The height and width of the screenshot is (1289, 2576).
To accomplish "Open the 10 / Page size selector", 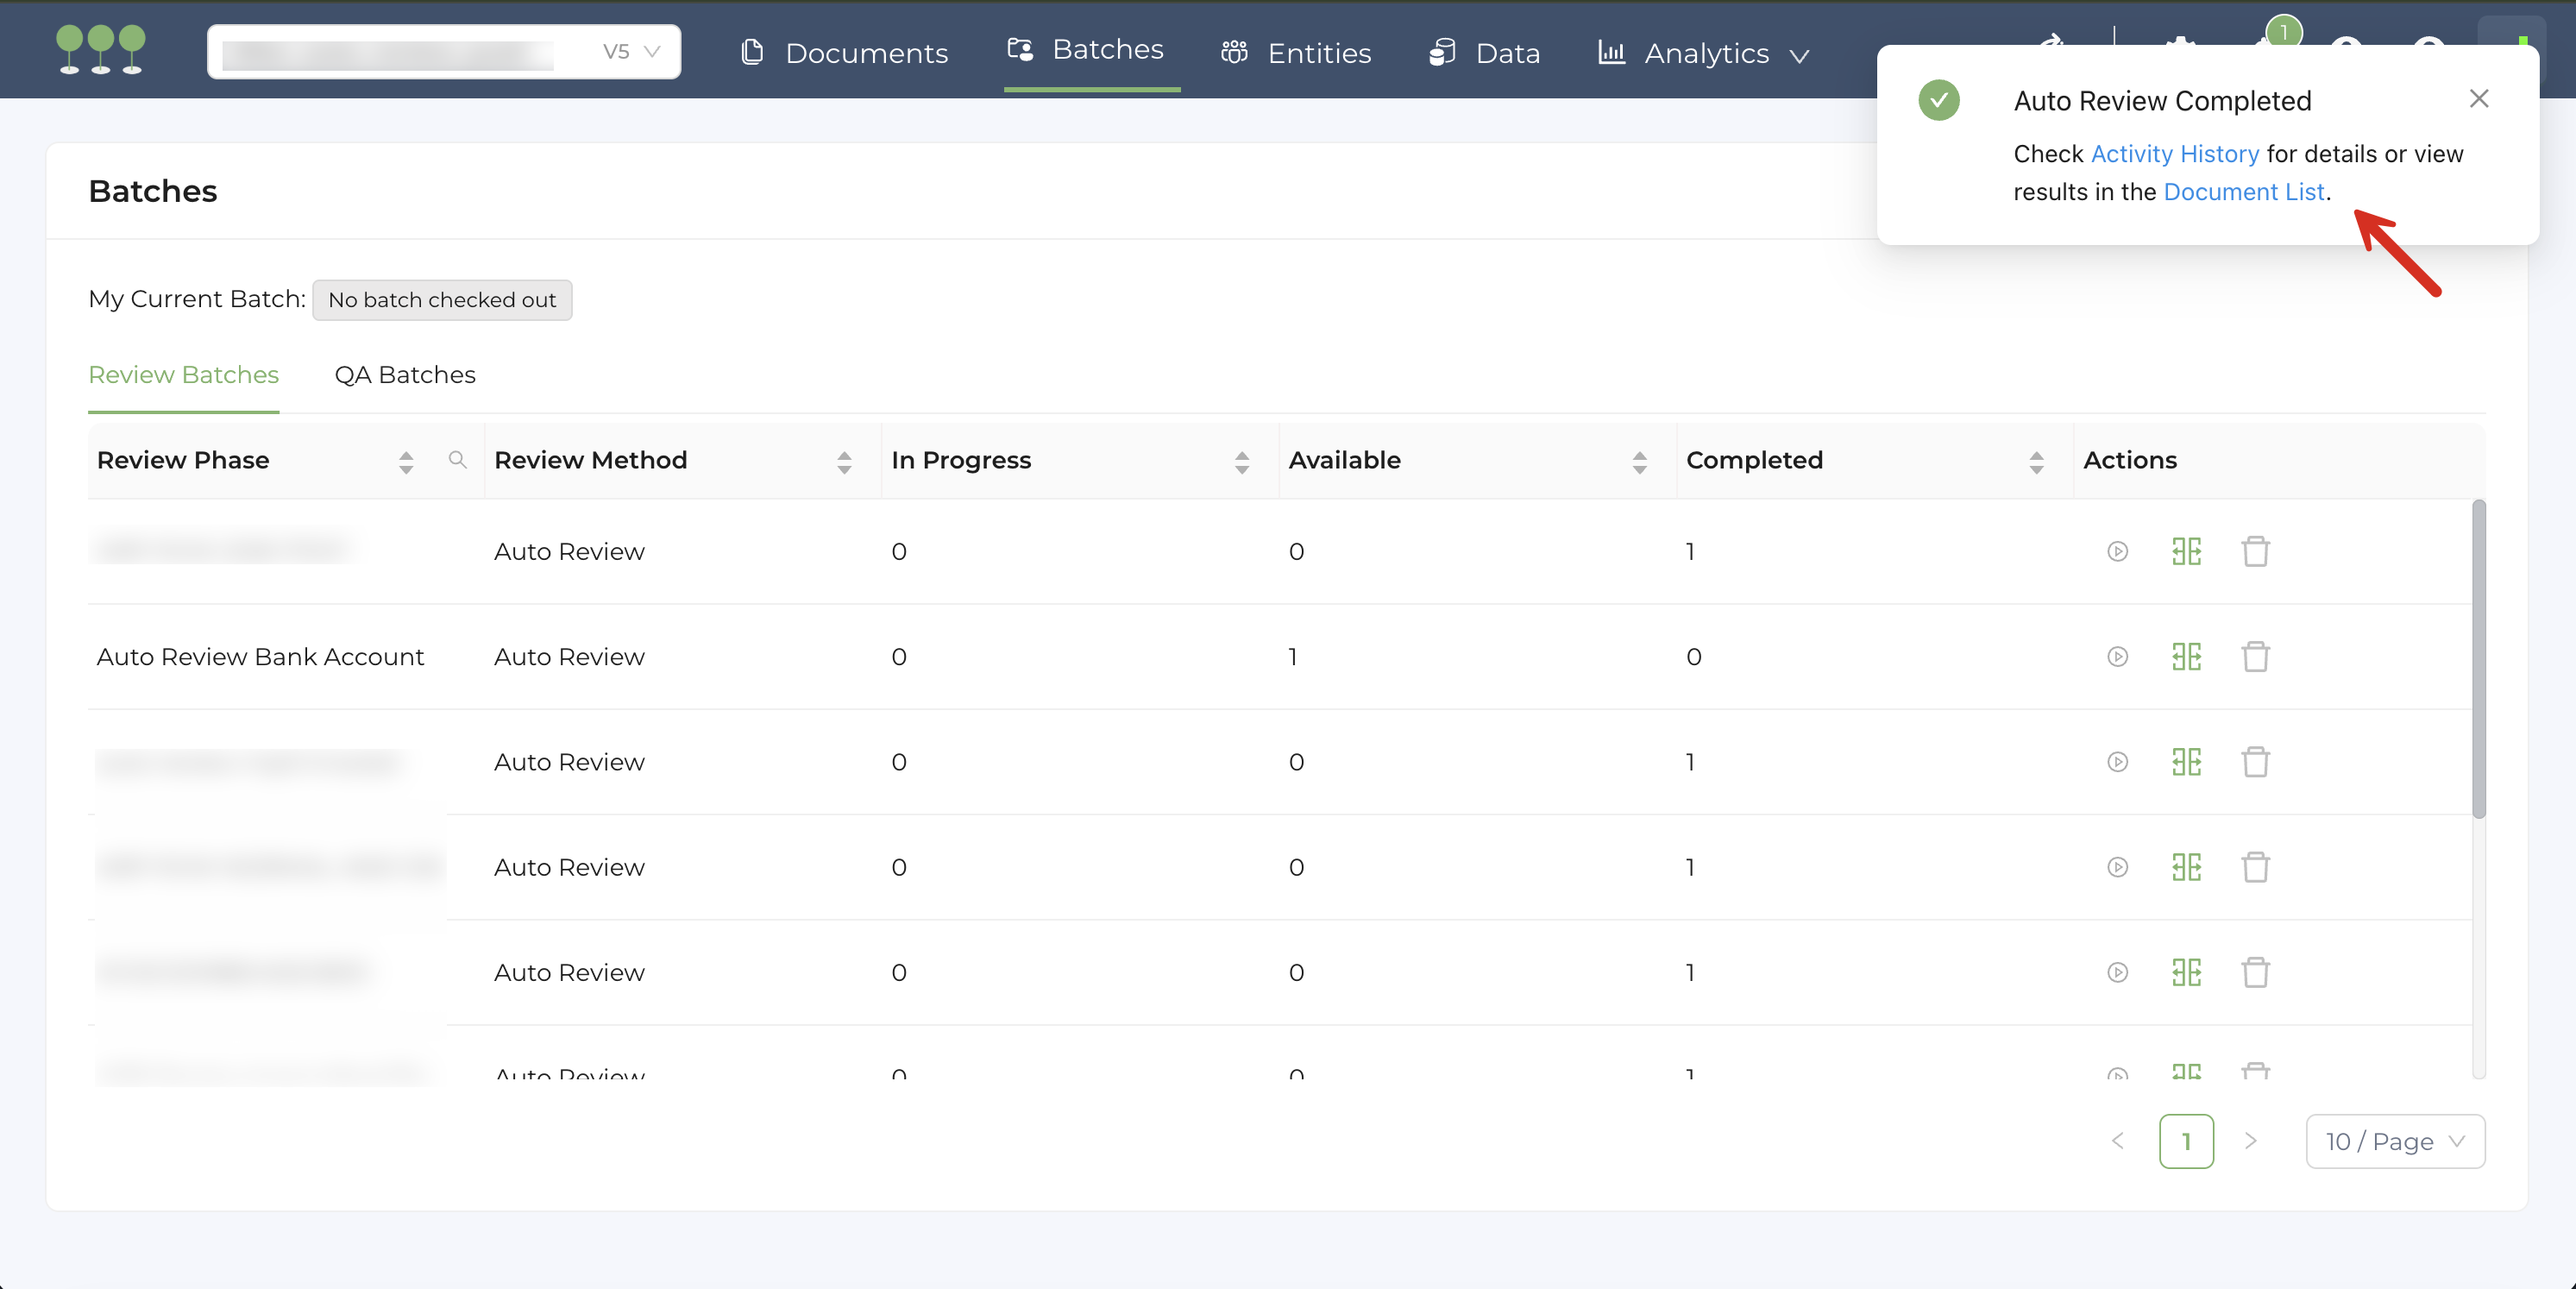I will click(2394, 1141).
